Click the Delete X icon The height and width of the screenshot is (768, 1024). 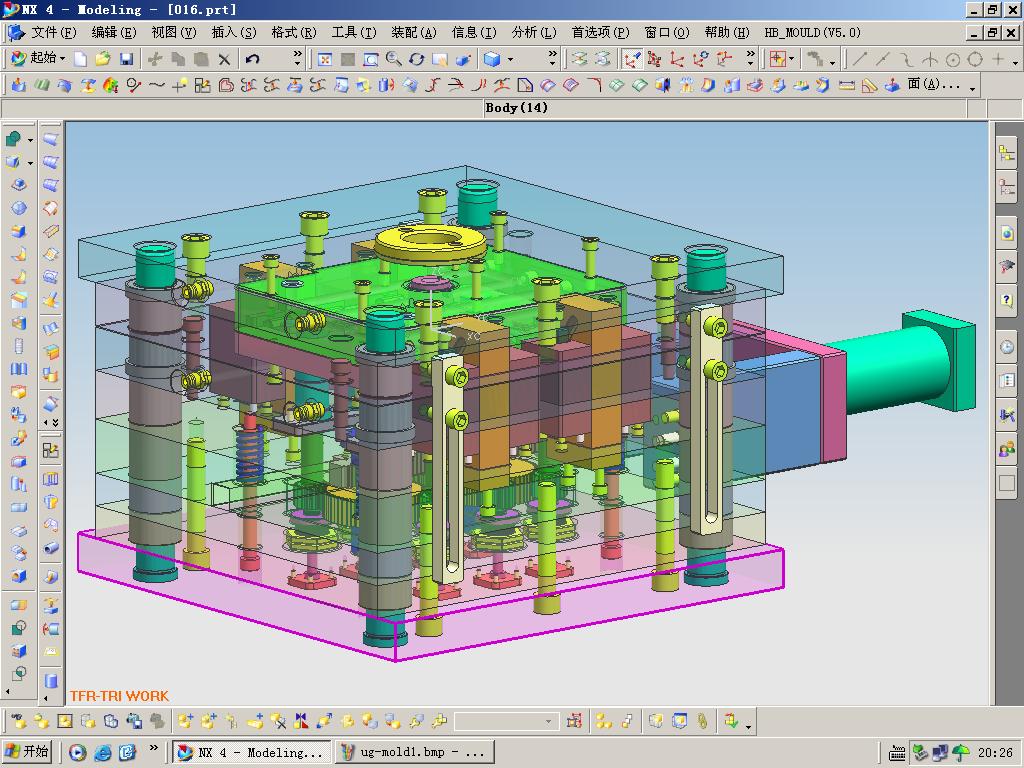point(224,59)
